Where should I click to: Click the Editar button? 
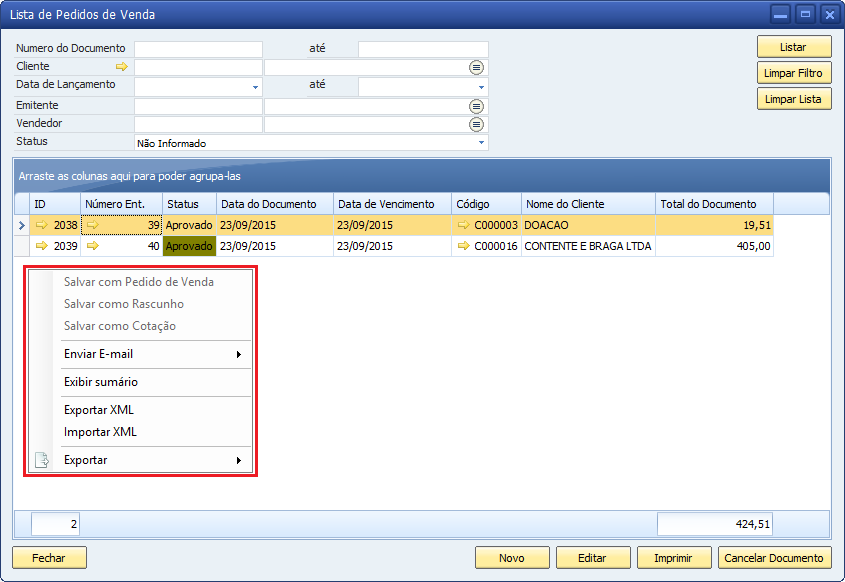click(x=593, y=558)
